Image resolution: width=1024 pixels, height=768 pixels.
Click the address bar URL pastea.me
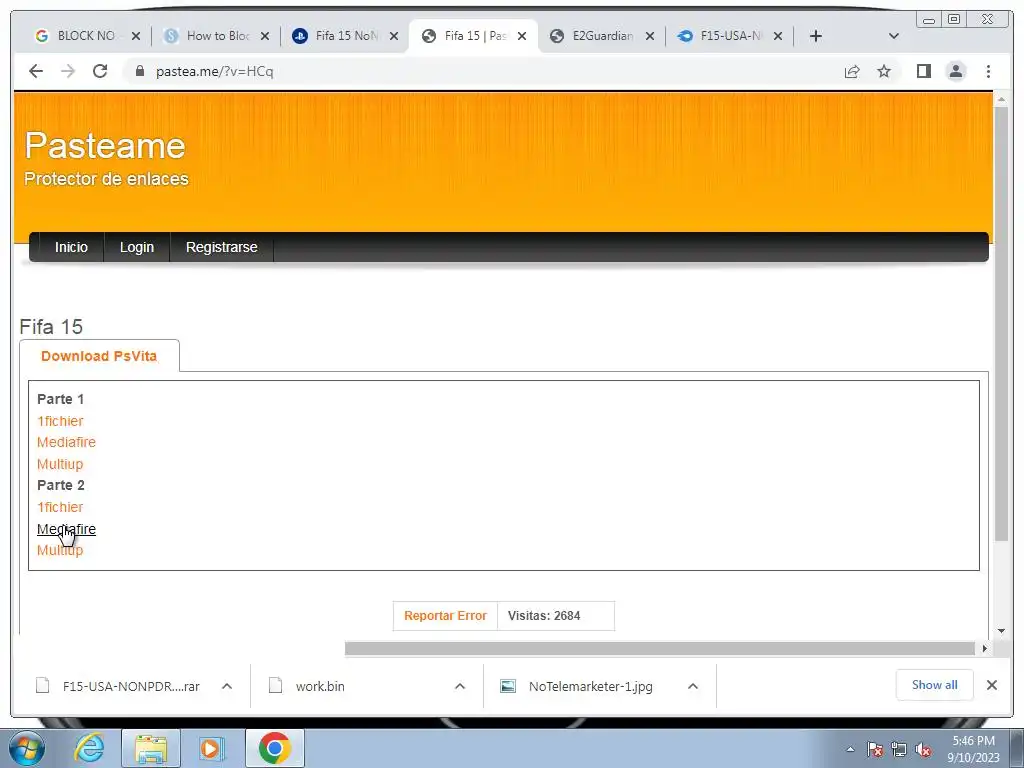214,71
